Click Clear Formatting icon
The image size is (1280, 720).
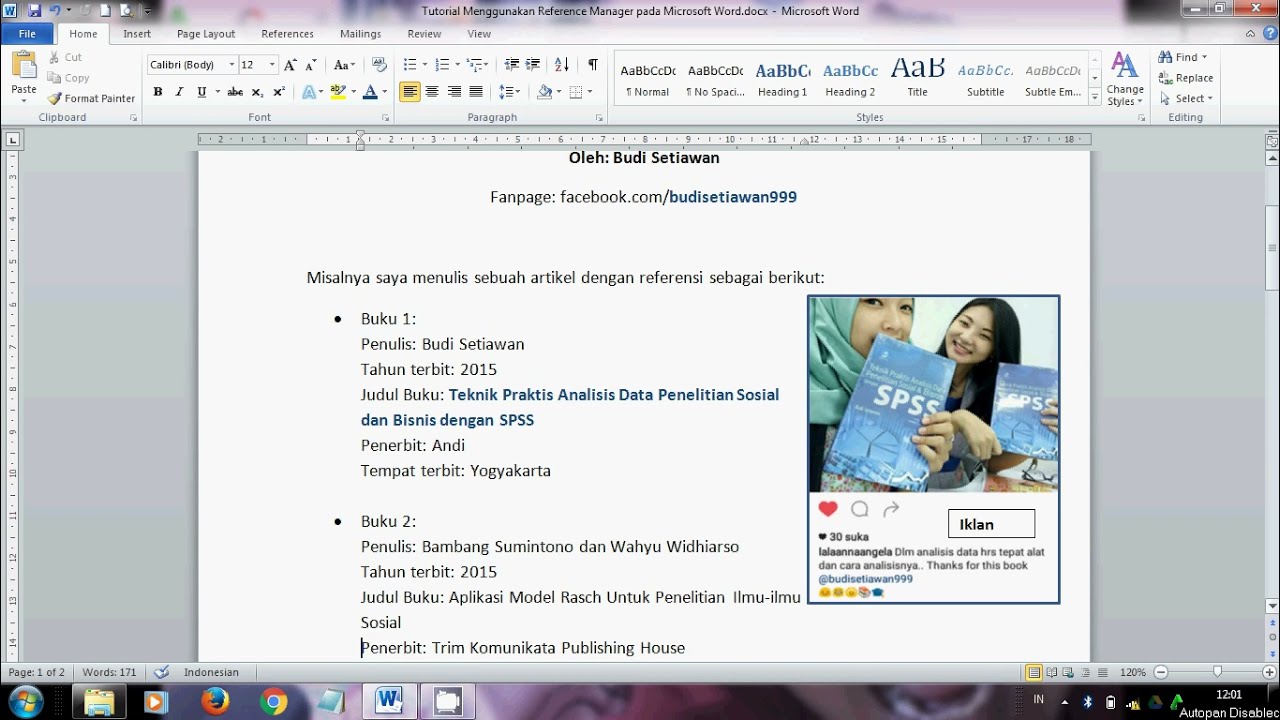379,65
